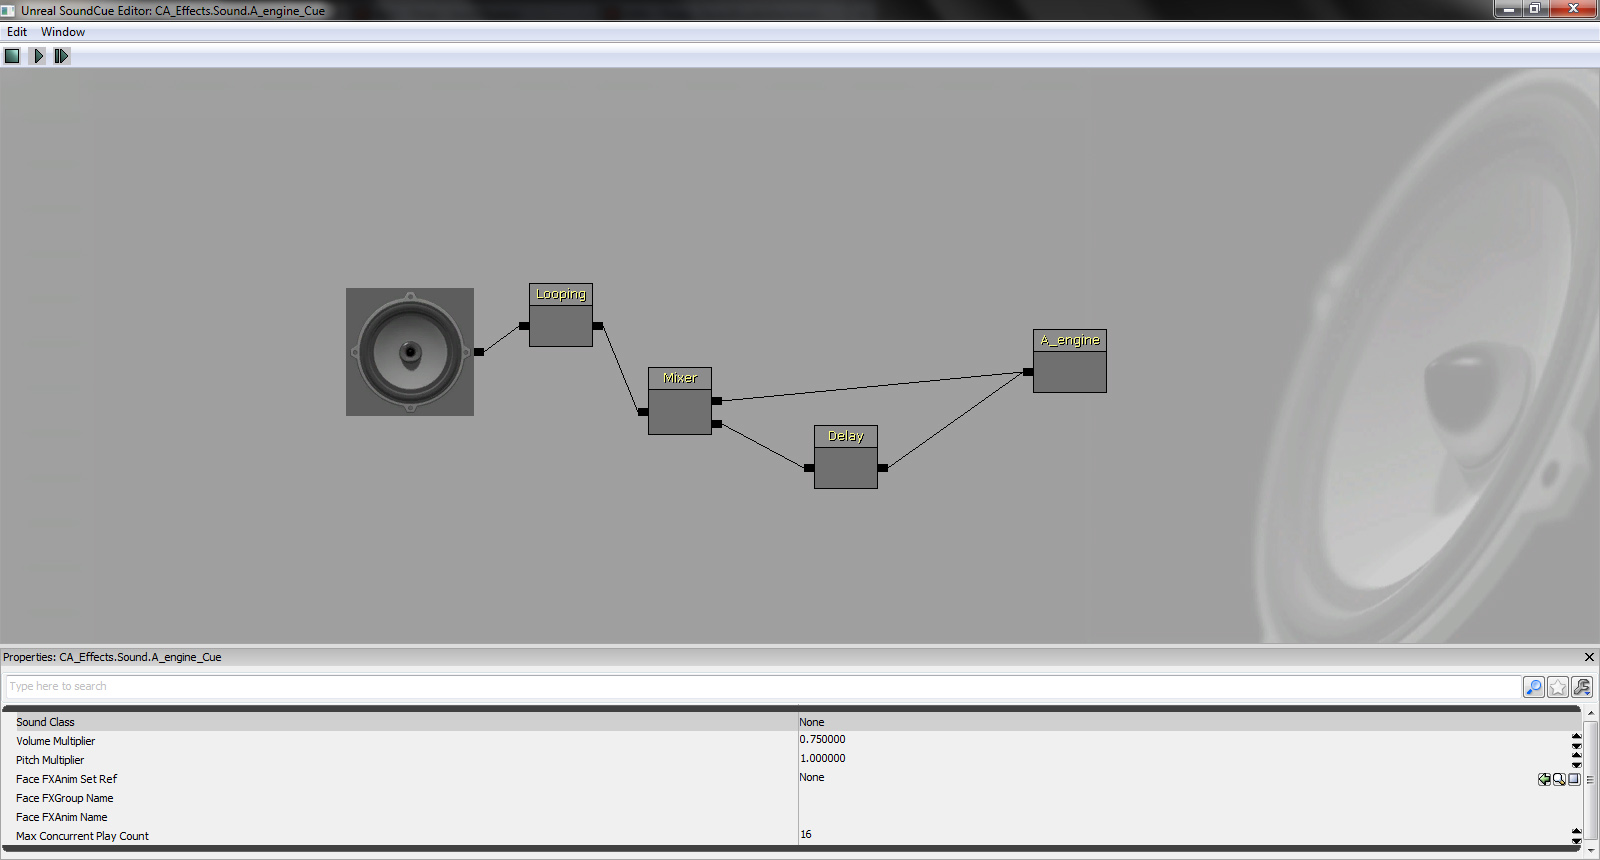Toggle the favorites star button
The width and height of the screenshot is (1600, 860).
point(1558,687)
